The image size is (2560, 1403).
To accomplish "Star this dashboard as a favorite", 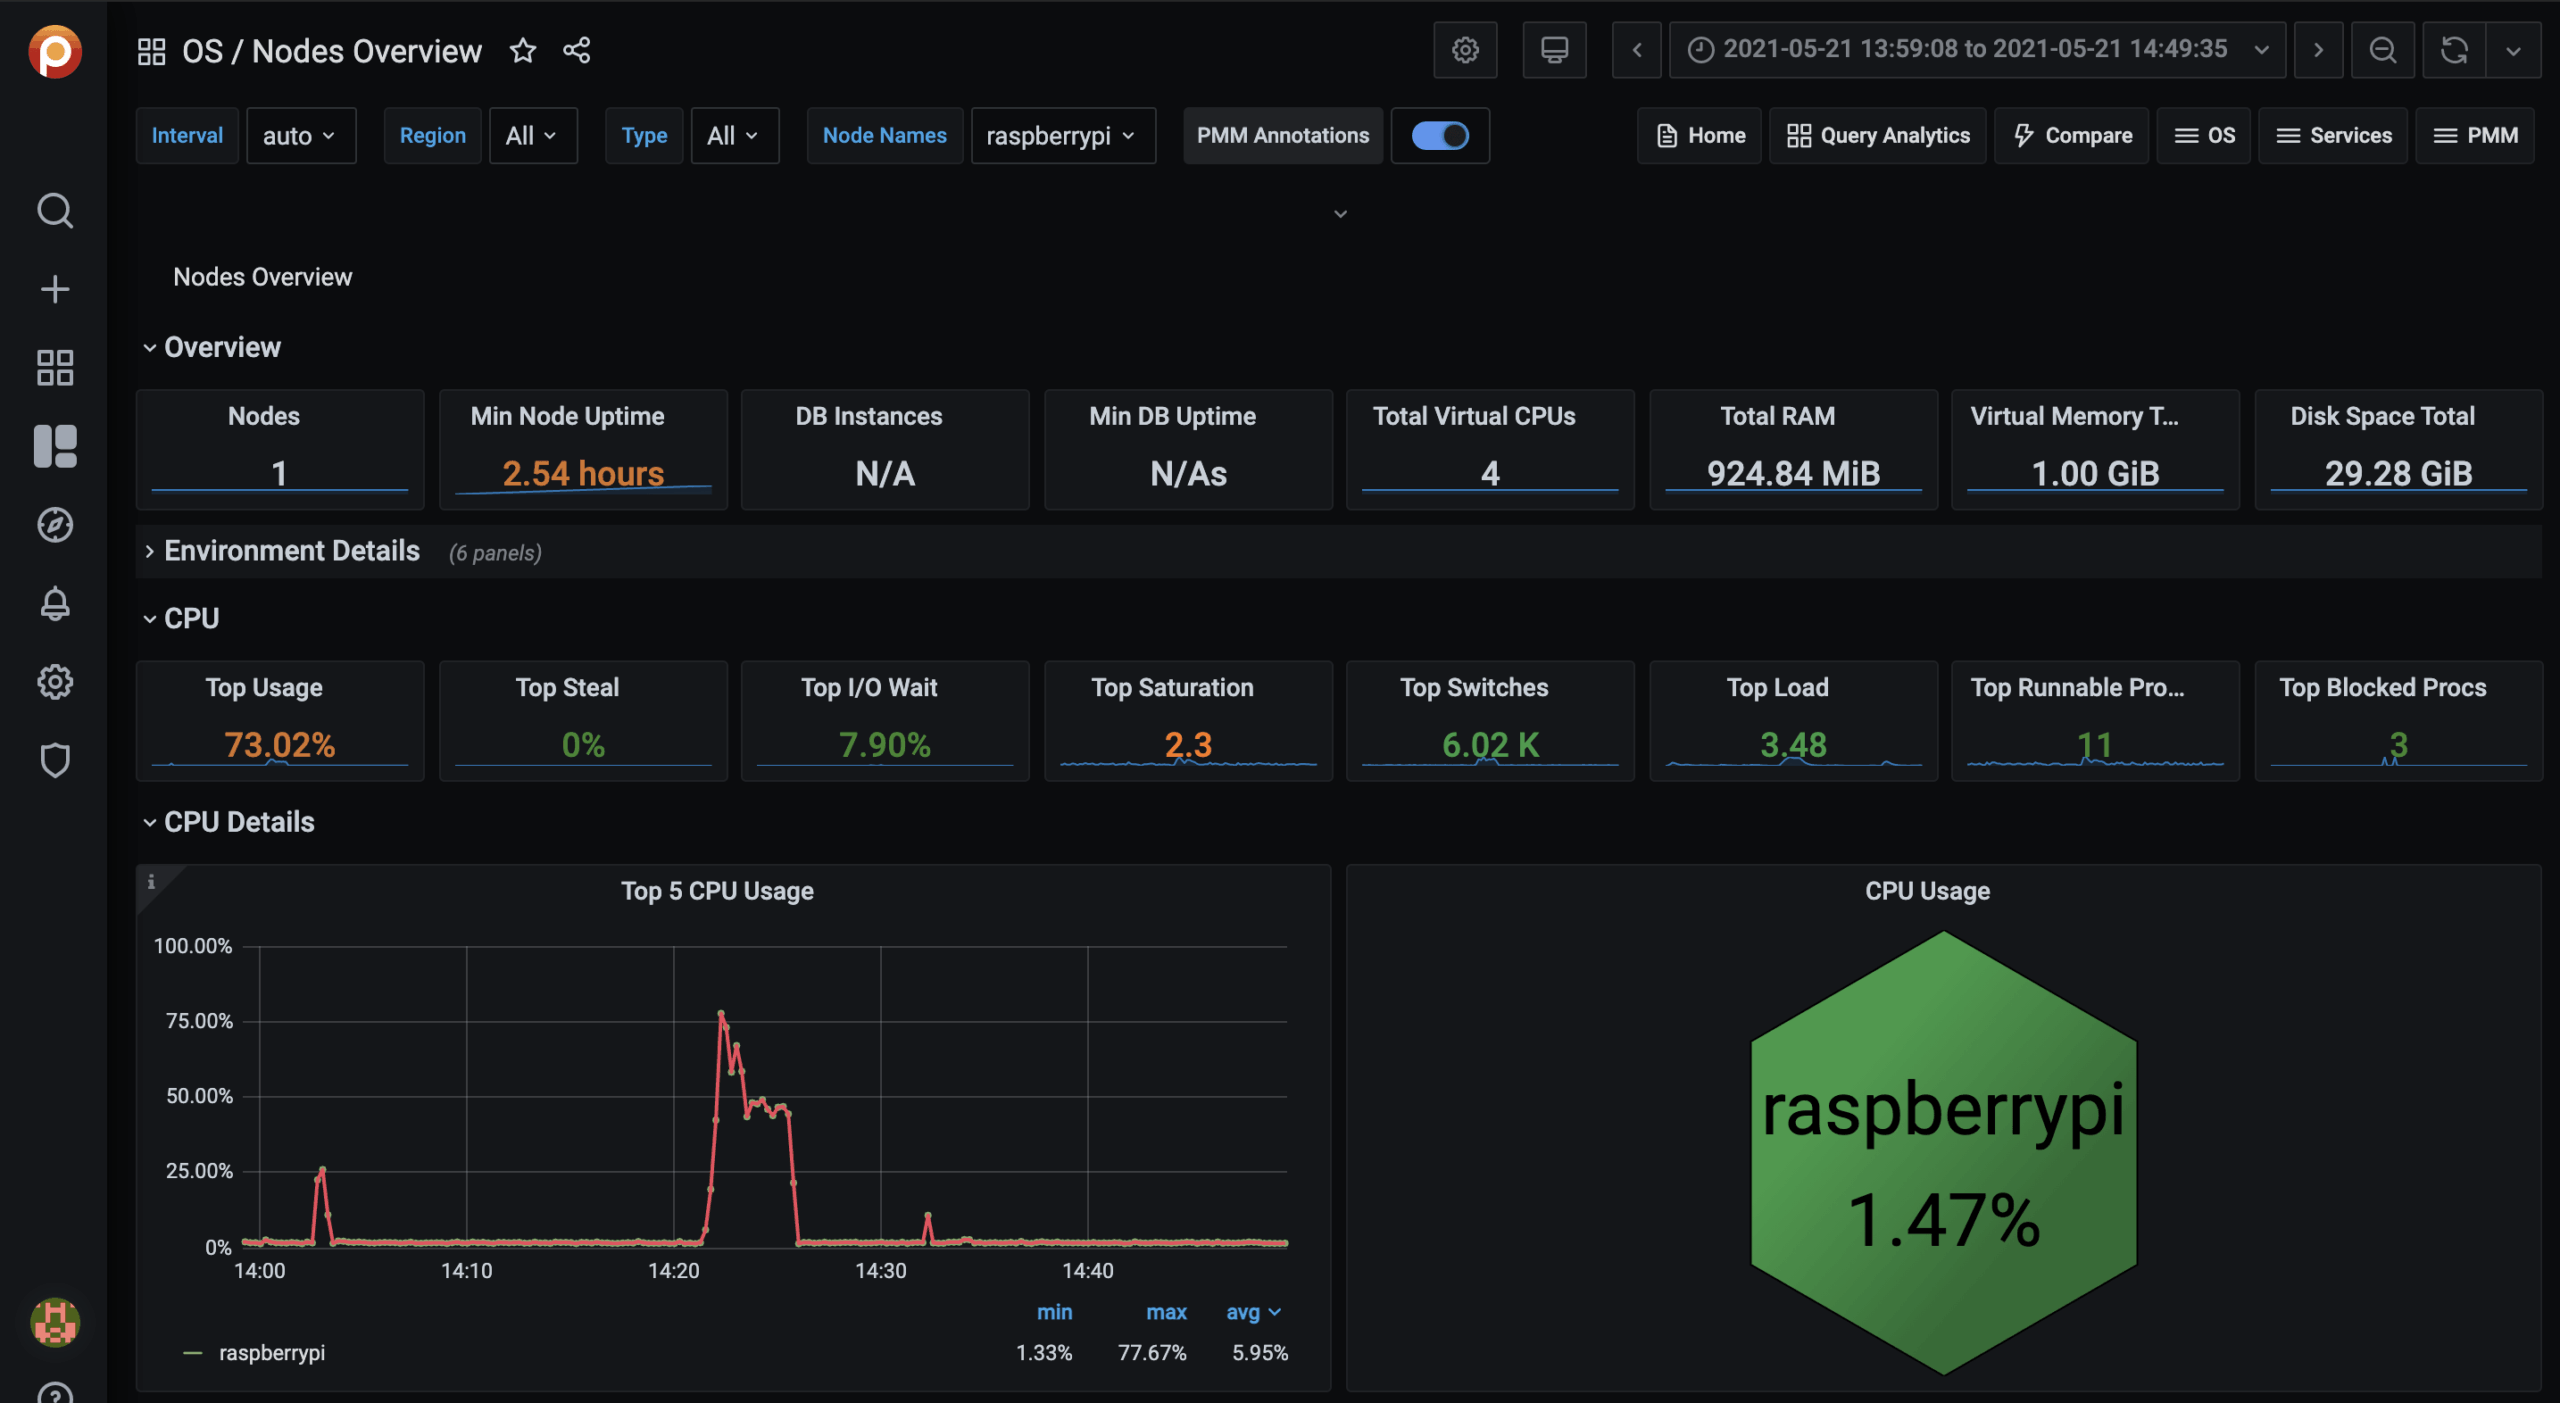I will coord(522,50).
